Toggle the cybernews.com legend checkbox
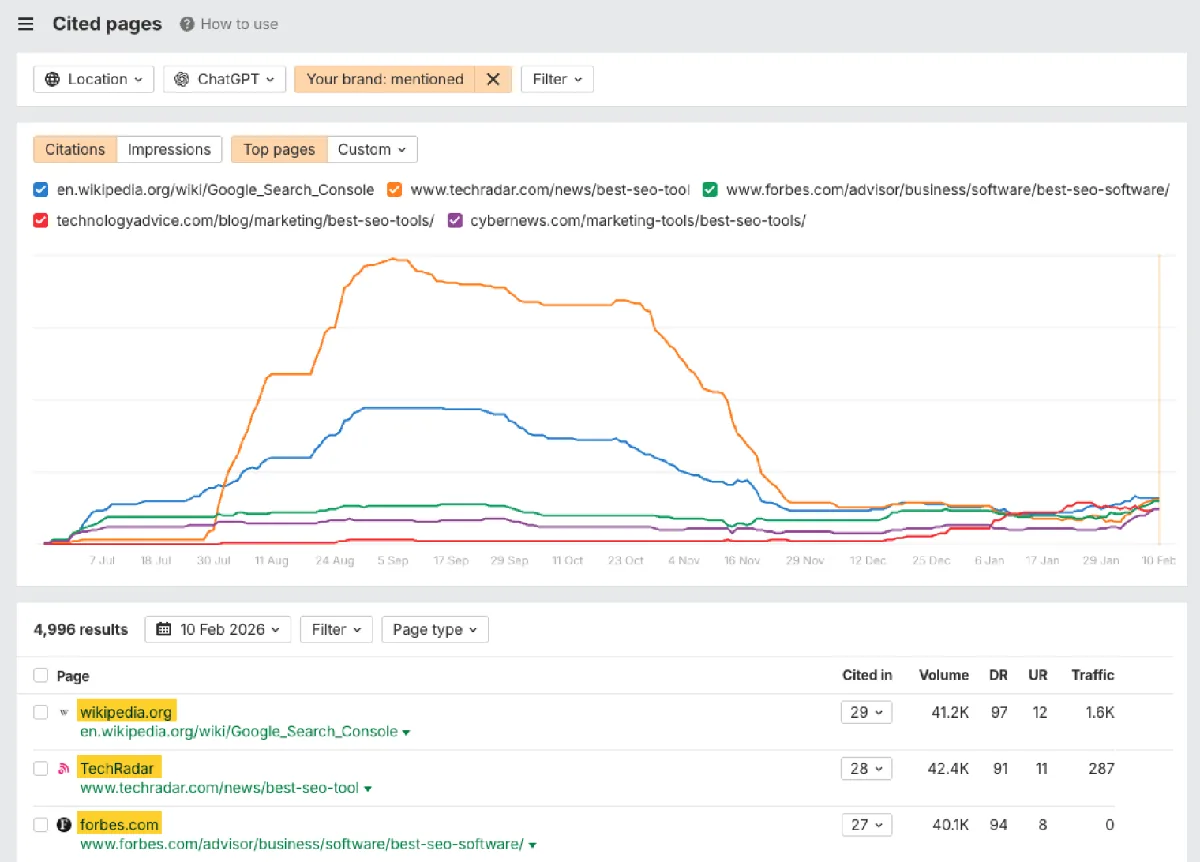This screenshot has width=1200, height=862. click(x=455, y=220)
